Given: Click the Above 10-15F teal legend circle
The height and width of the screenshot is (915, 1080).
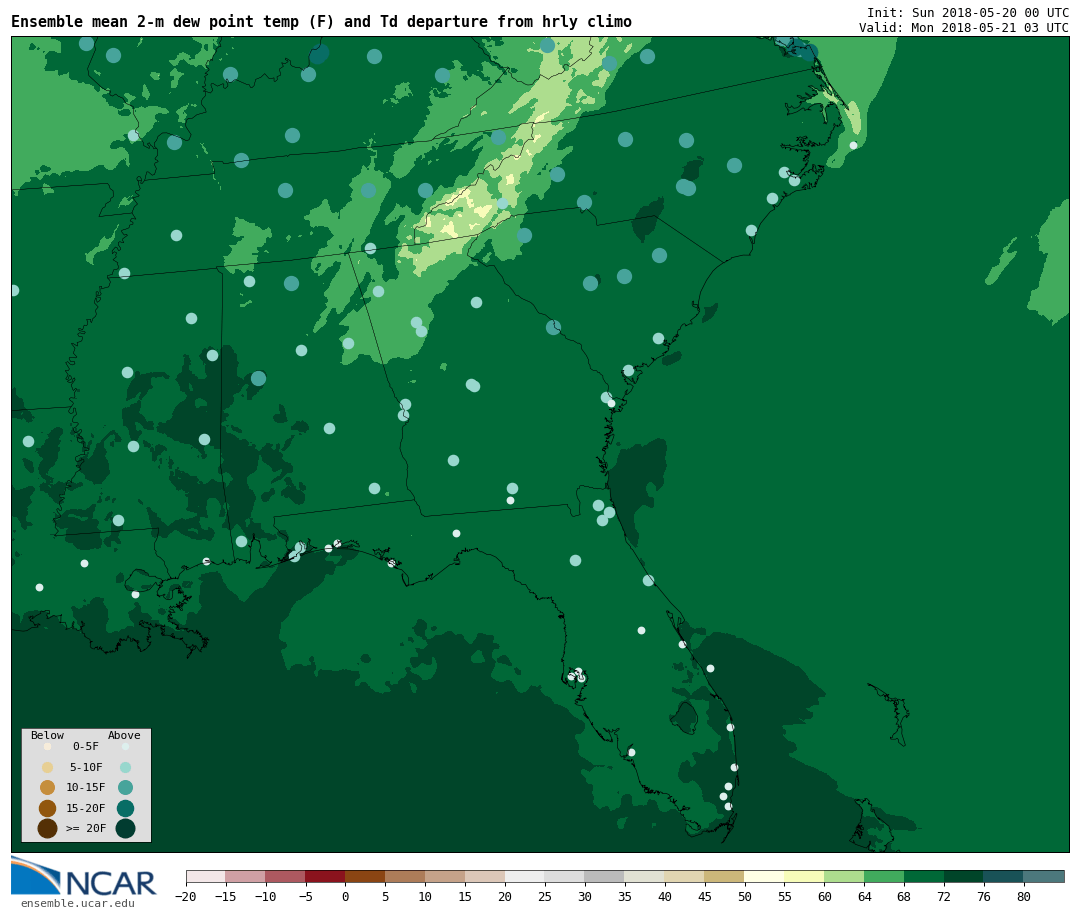Looking at the screenshot, I should pyautogui.click(x=125, y=788).
